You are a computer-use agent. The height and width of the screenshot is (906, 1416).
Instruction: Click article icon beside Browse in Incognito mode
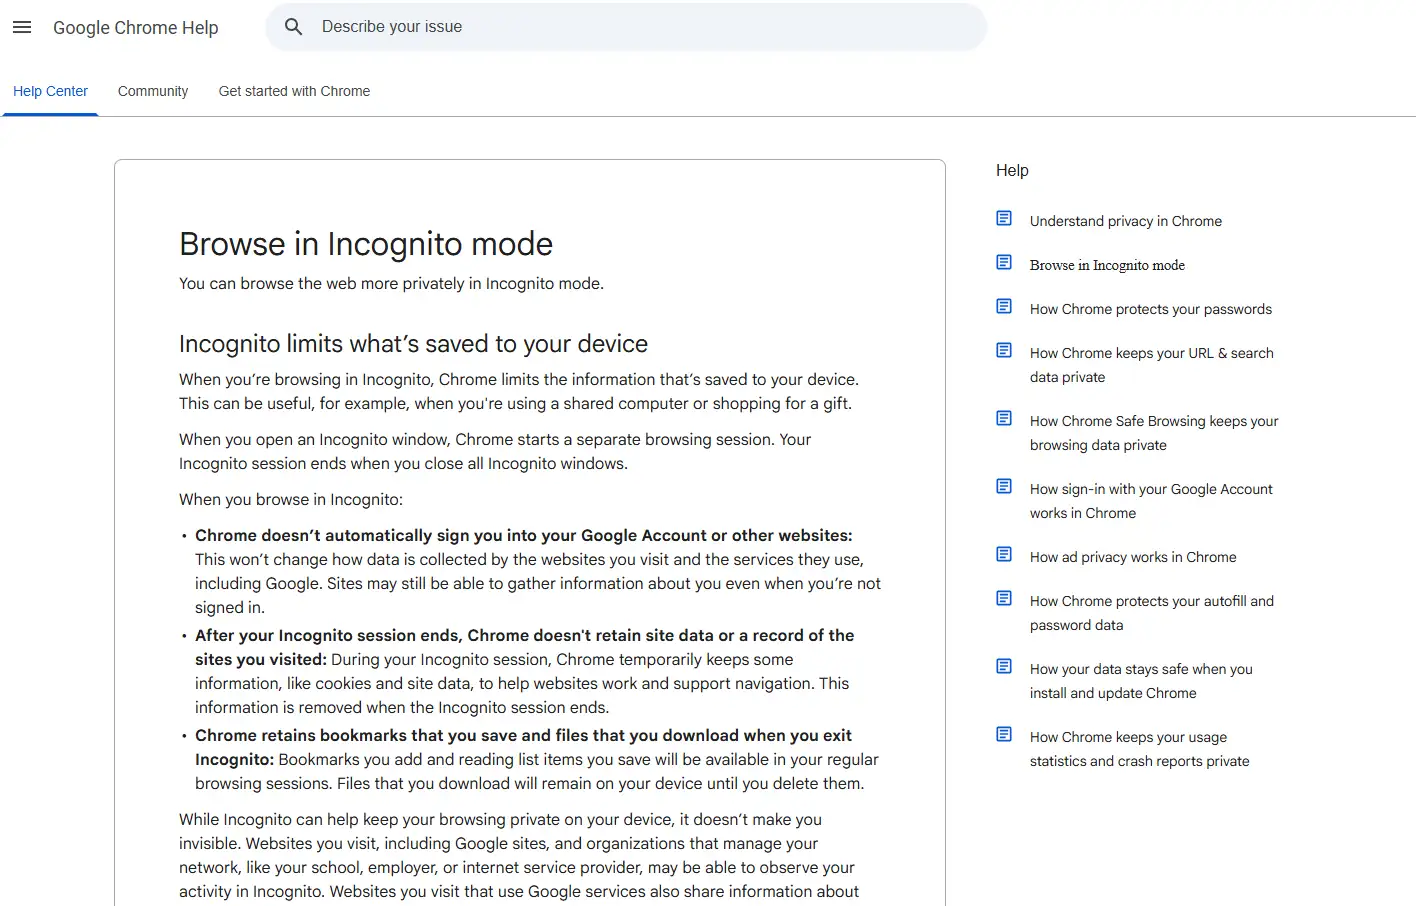point(1004,262)
